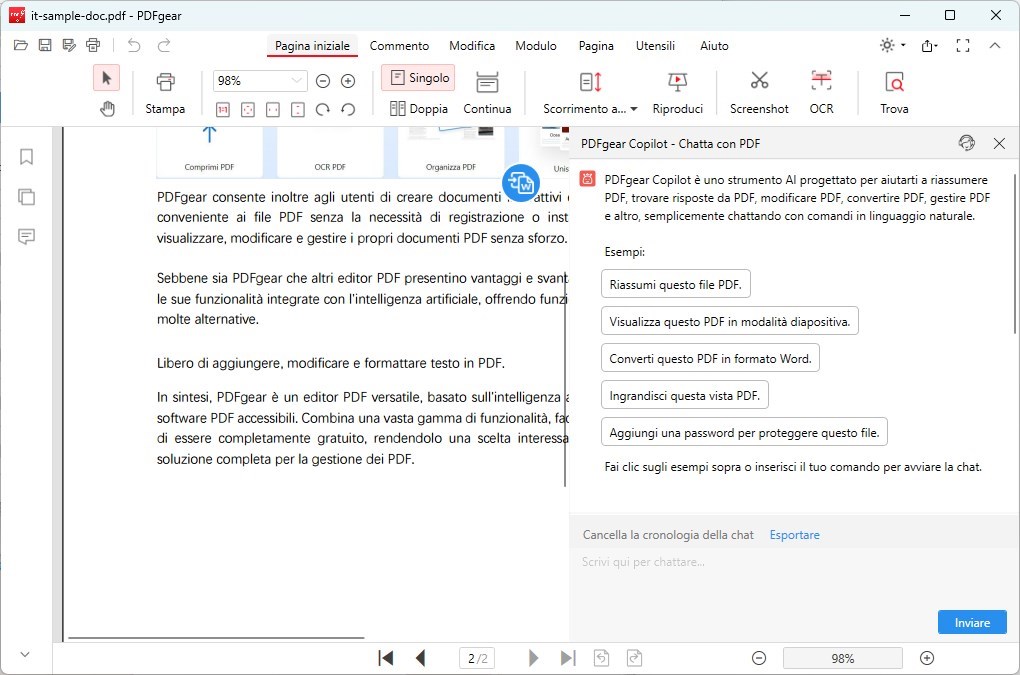
Task: Select the arrow cursor tool
Action: tap(107, 78)
